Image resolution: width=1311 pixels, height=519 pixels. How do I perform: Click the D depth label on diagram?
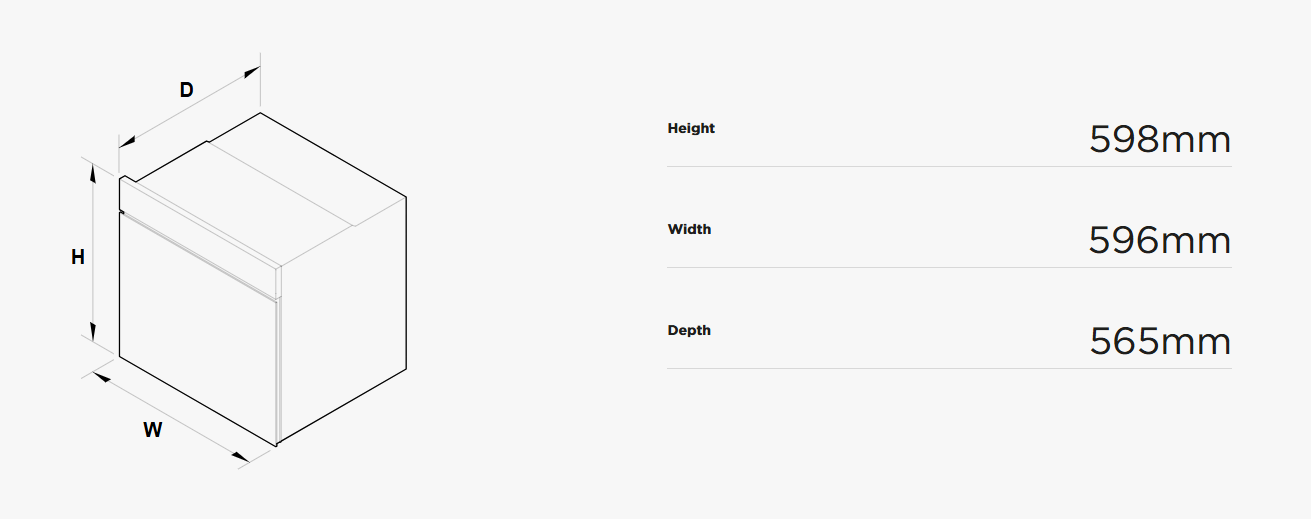(x=186, y=90)
